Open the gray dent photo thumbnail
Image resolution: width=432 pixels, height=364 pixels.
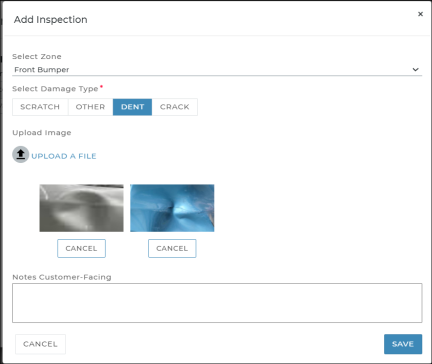coord(81,208)
